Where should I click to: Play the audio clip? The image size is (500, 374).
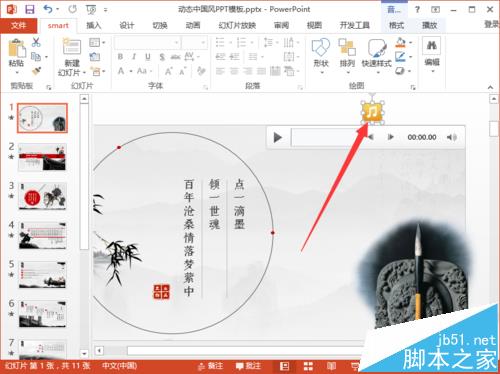point(277,137)
